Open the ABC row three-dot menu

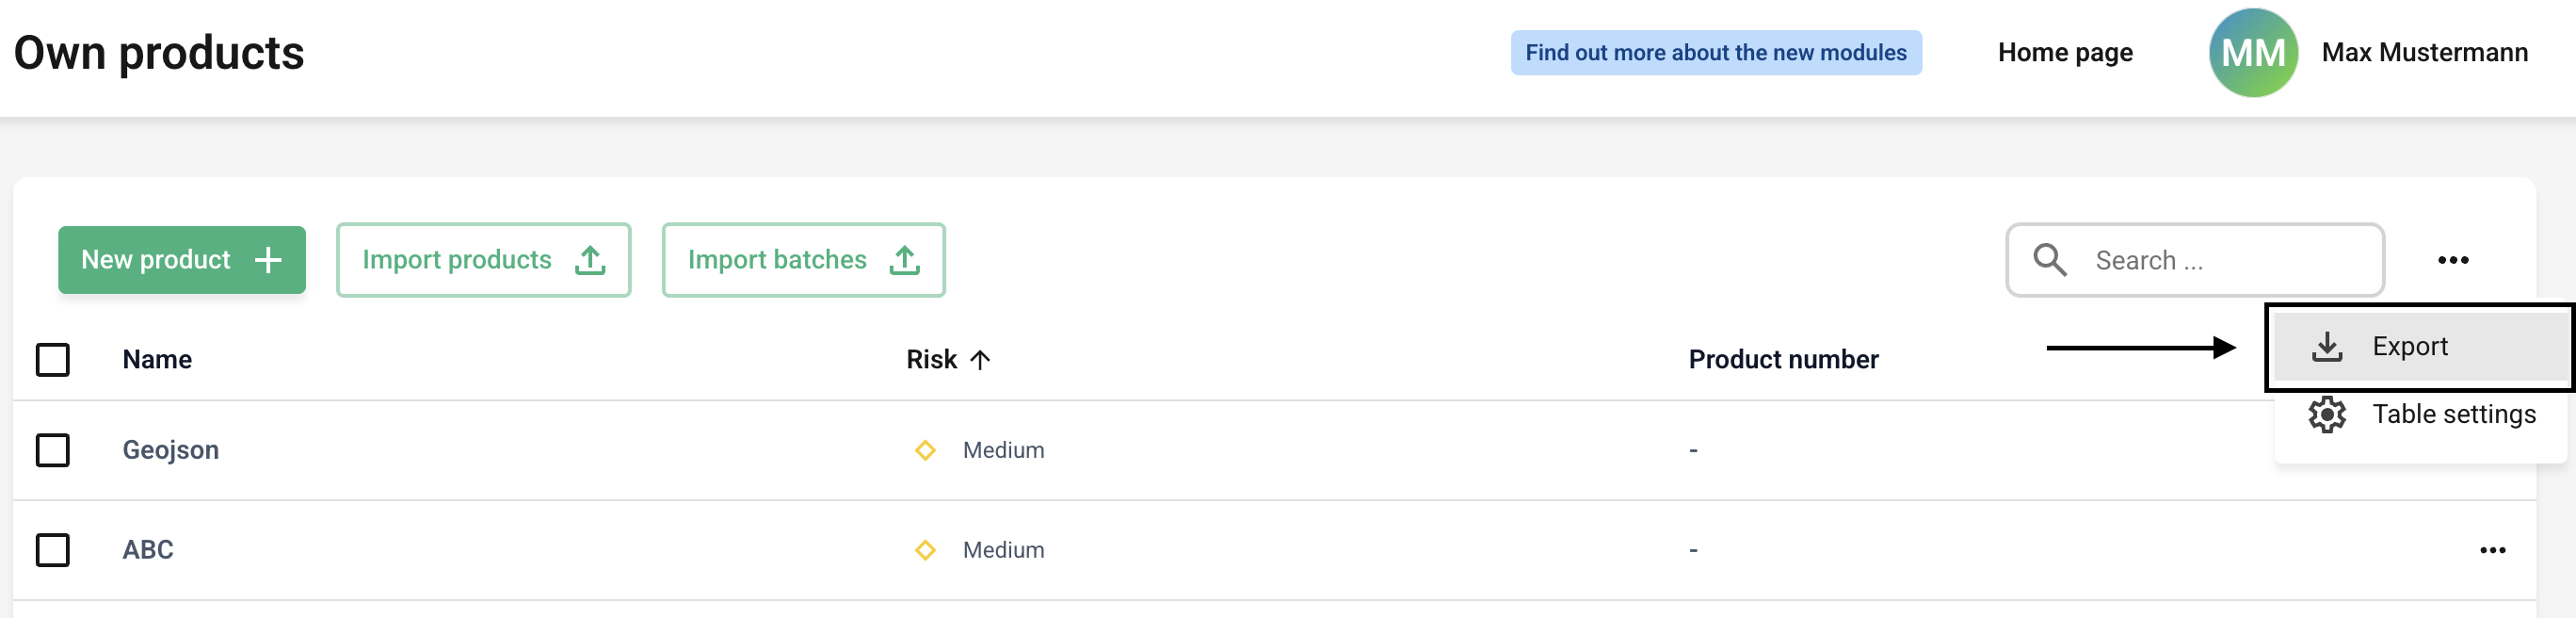[2492, 550]
